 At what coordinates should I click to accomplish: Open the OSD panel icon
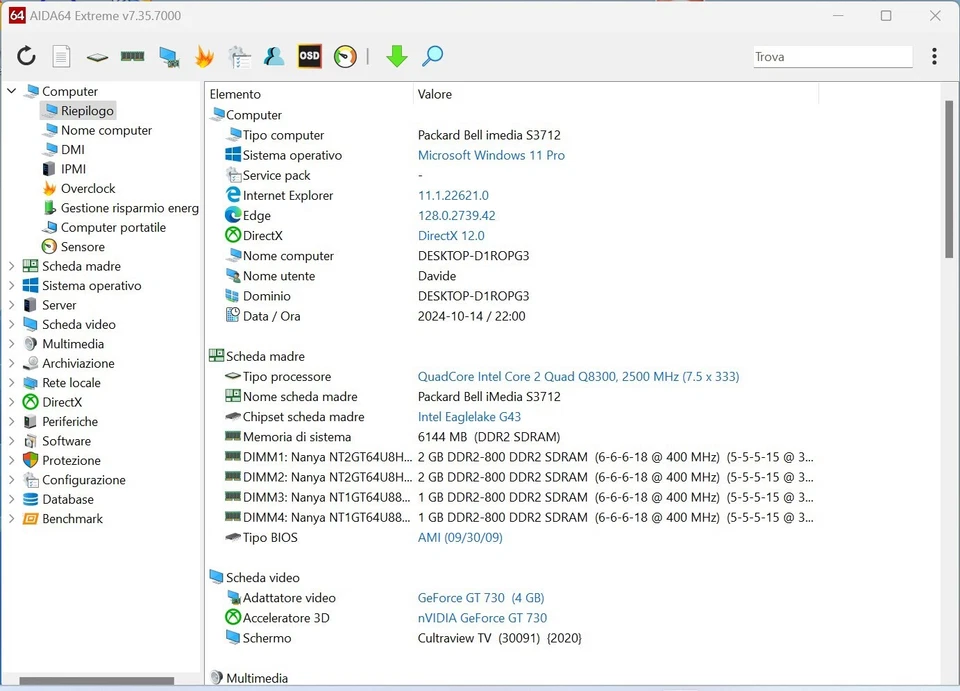[x=309, y=56]
